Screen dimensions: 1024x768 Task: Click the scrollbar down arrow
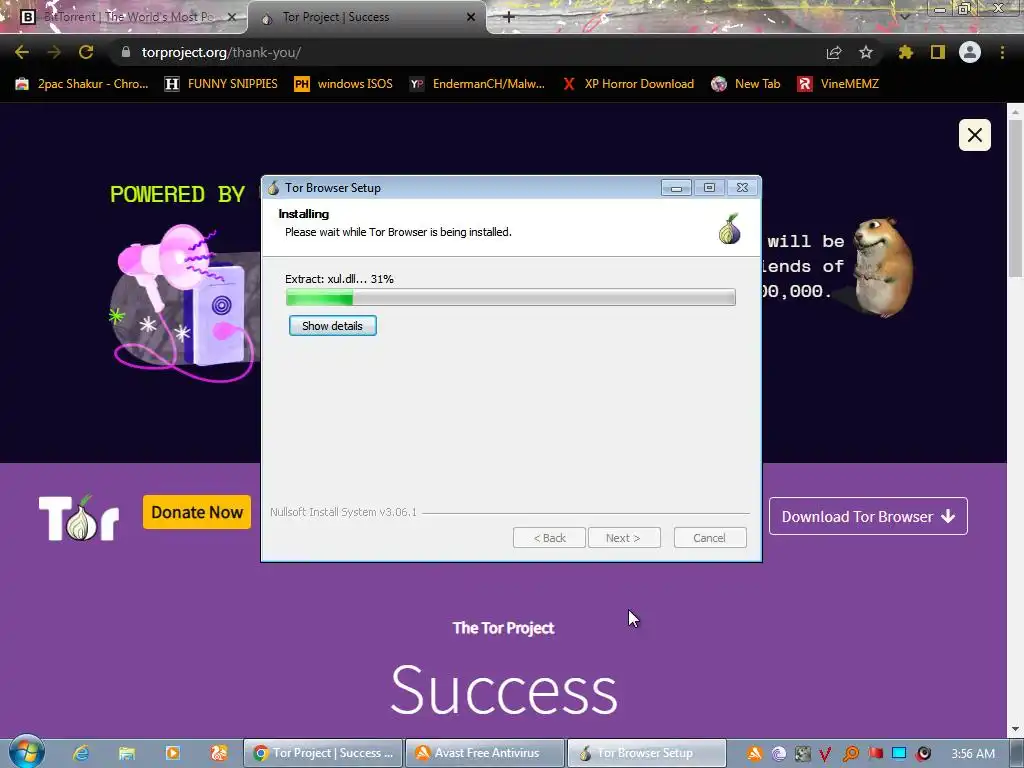coord(1015,728)
